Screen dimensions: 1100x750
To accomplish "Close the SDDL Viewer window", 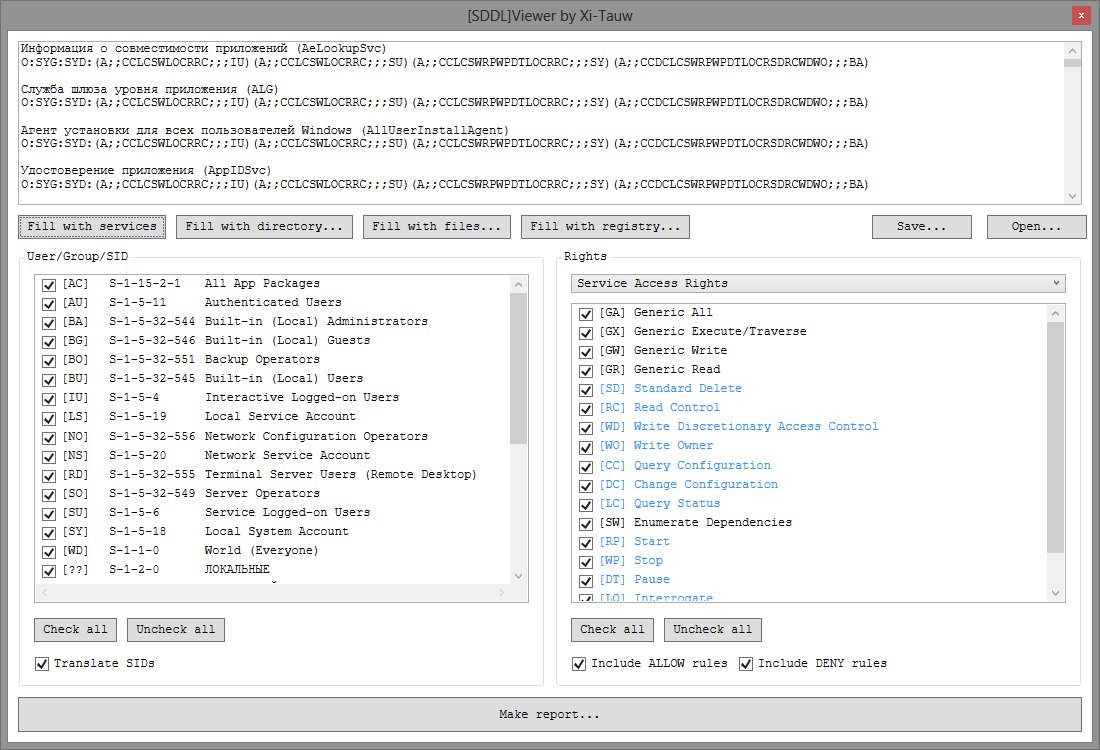I will [1081, 15].
